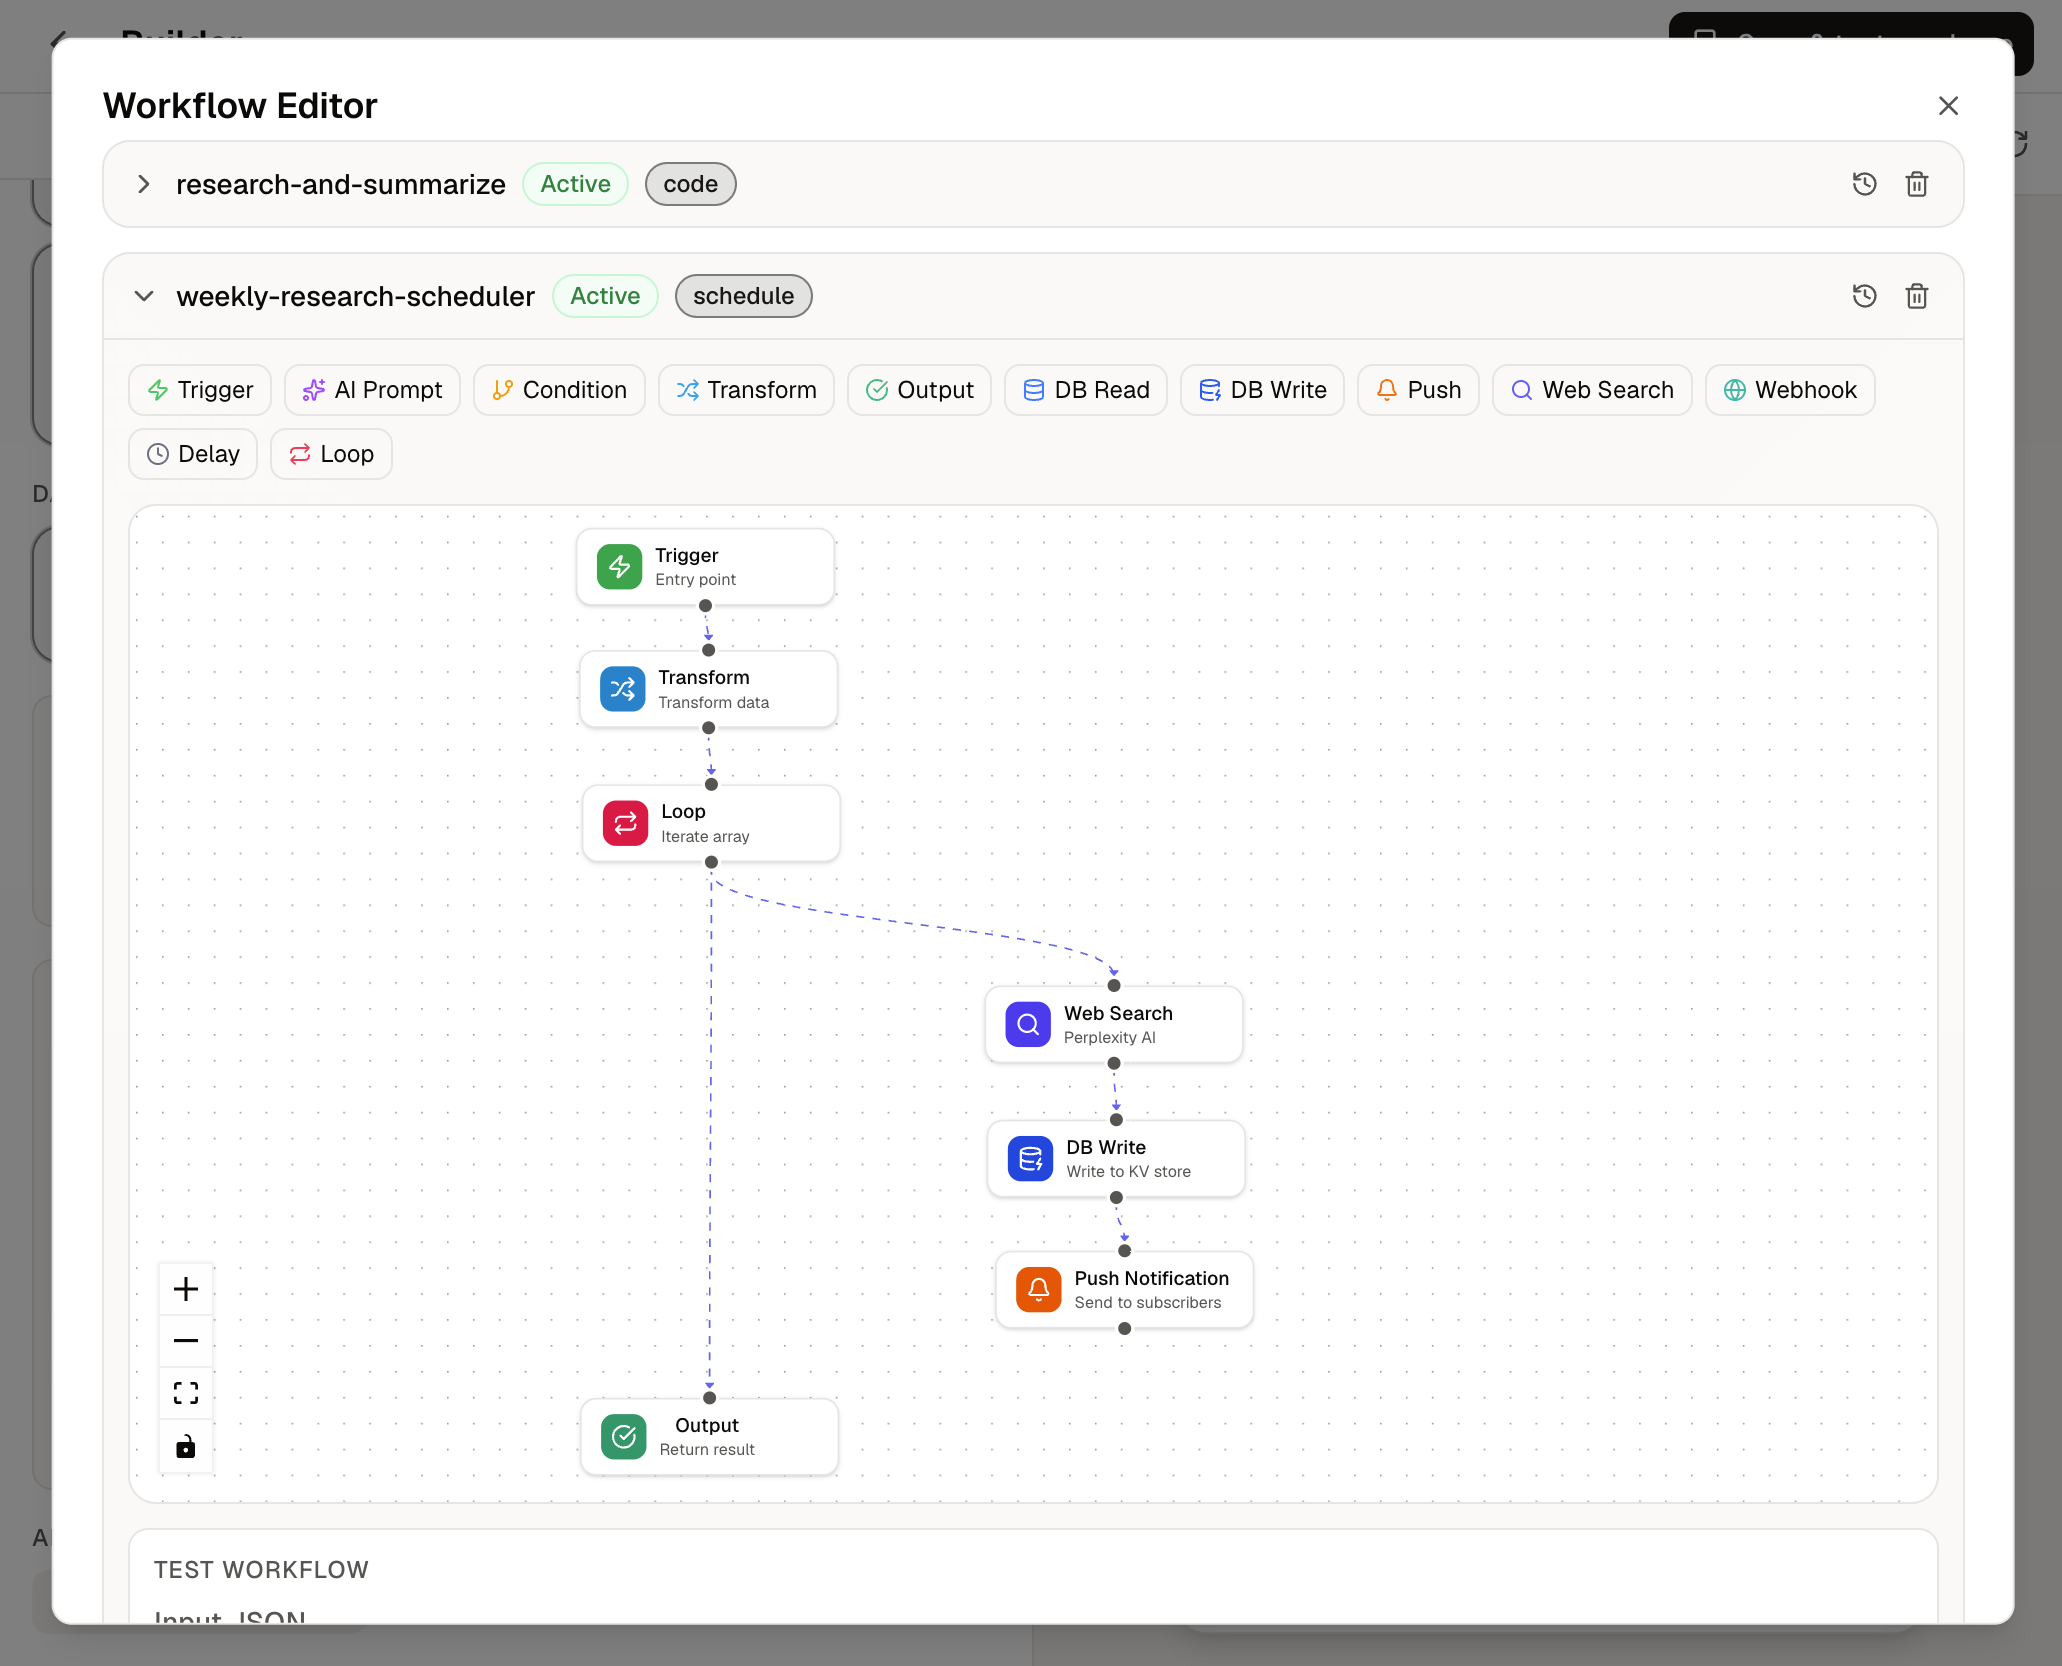Open the TEST WORKFLOW section
The image size is (2062, 1666).
click(261, 1569)
